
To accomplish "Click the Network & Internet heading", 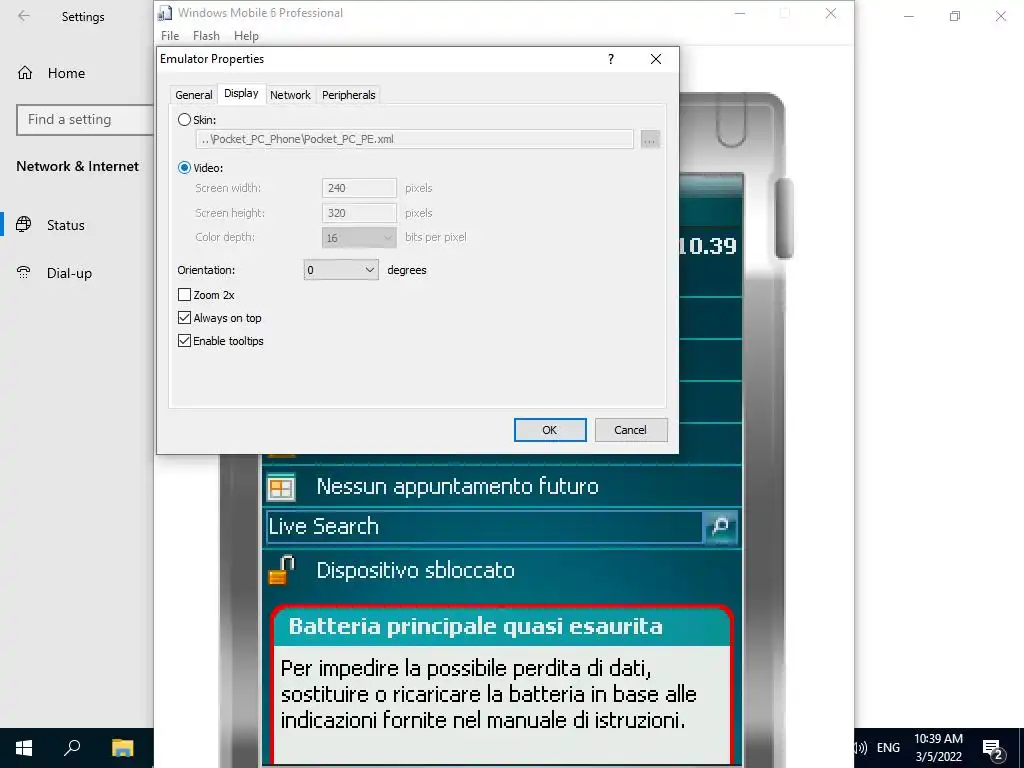I will 78,166.
